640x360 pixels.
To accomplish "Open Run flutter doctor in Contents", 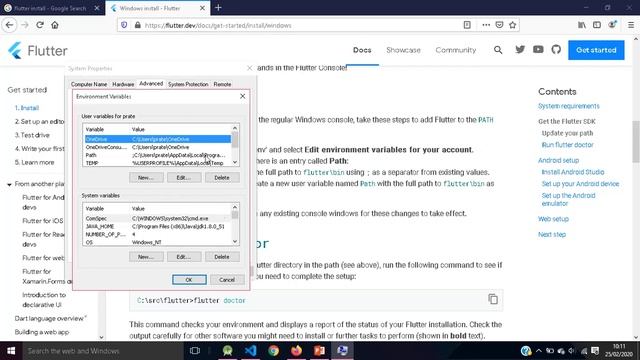I will pos(567,145).
